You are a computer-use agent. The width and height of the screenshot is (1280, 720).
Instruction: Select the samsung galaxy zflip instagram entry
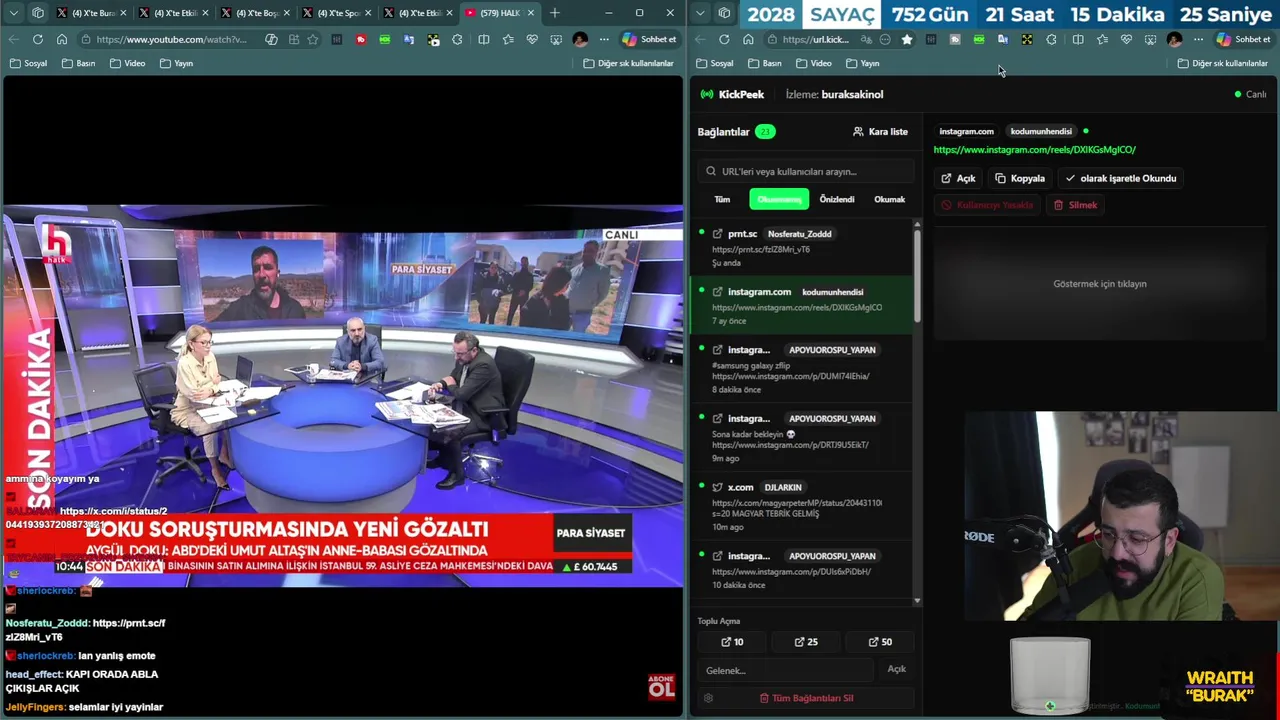(802, 369)
